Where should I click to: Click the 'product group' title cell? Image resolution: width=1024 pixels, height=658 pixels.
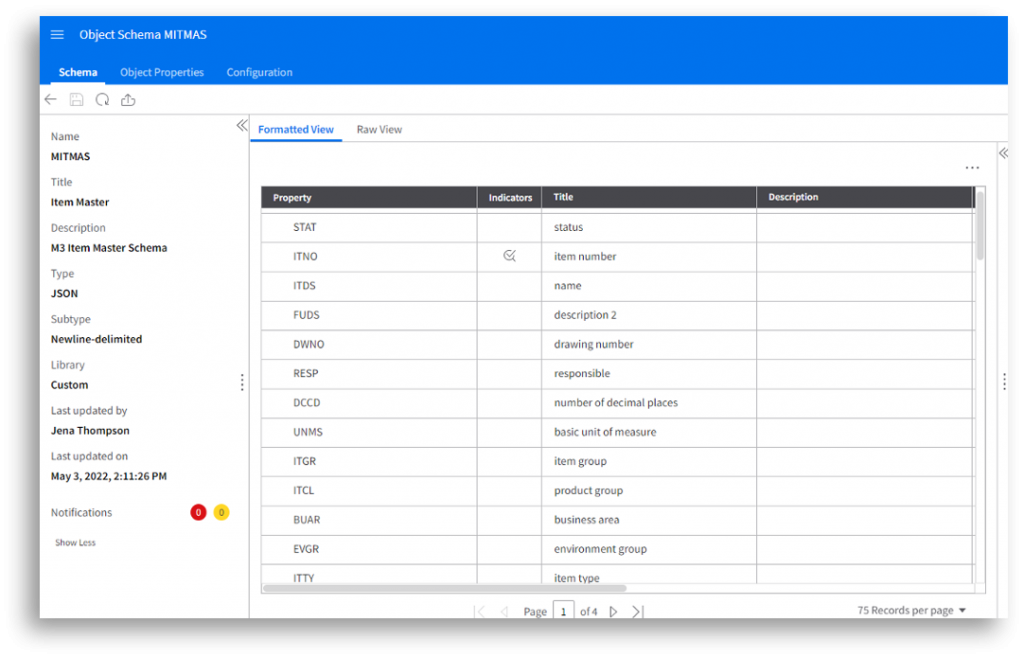(649, 491)
